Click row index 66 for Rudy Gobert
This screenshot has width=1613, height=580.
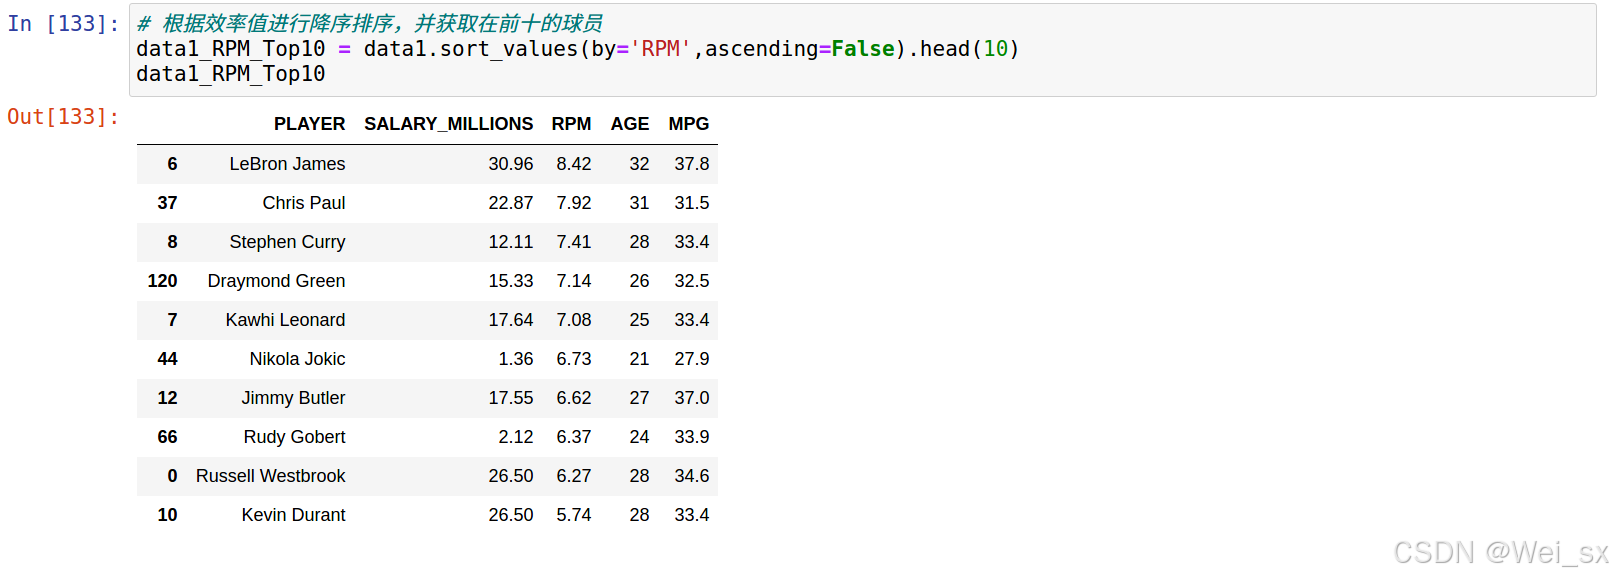tap(167, 437)
